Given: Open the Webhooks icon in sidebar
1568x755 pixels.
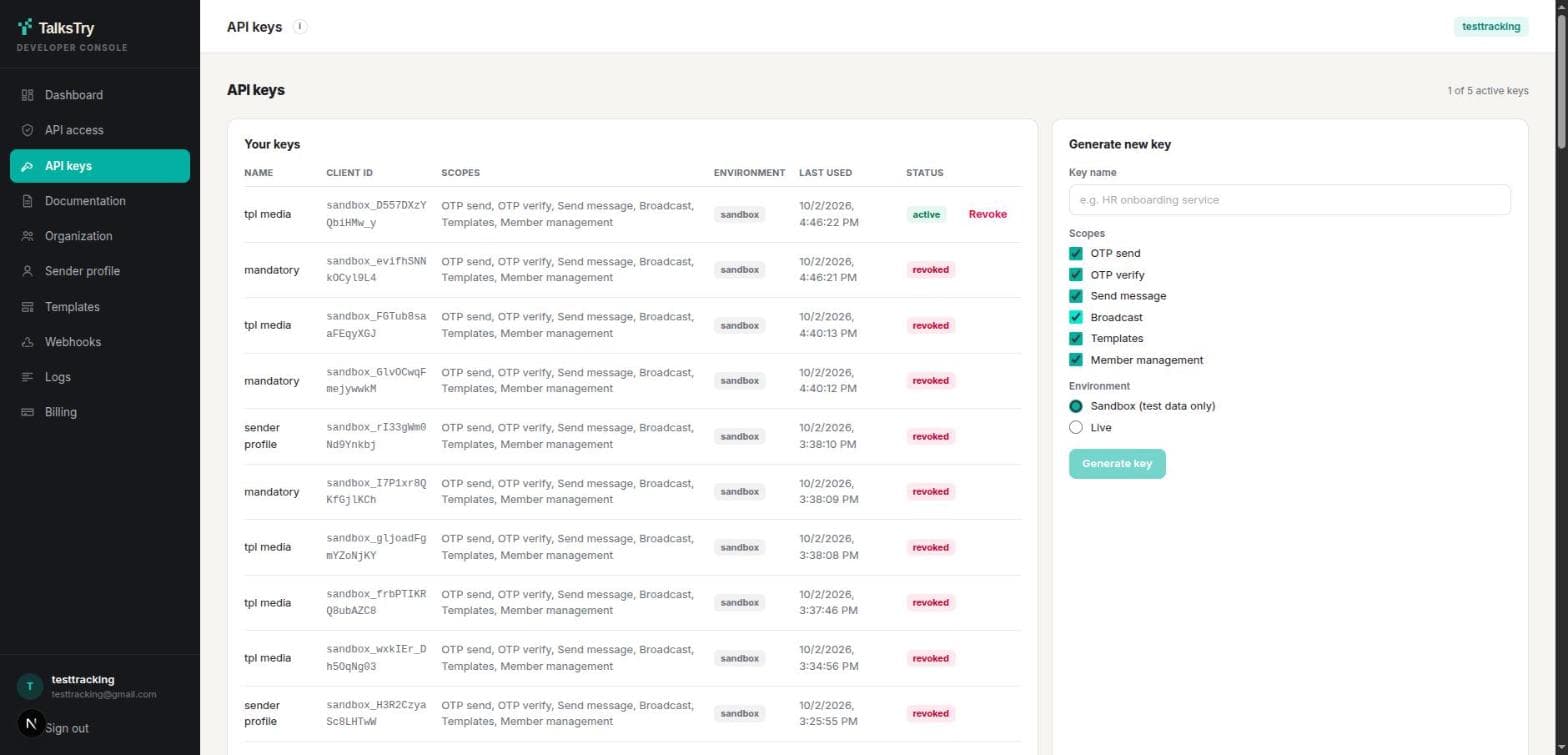Looking at the screenshot, I should (x=27, y=342).
